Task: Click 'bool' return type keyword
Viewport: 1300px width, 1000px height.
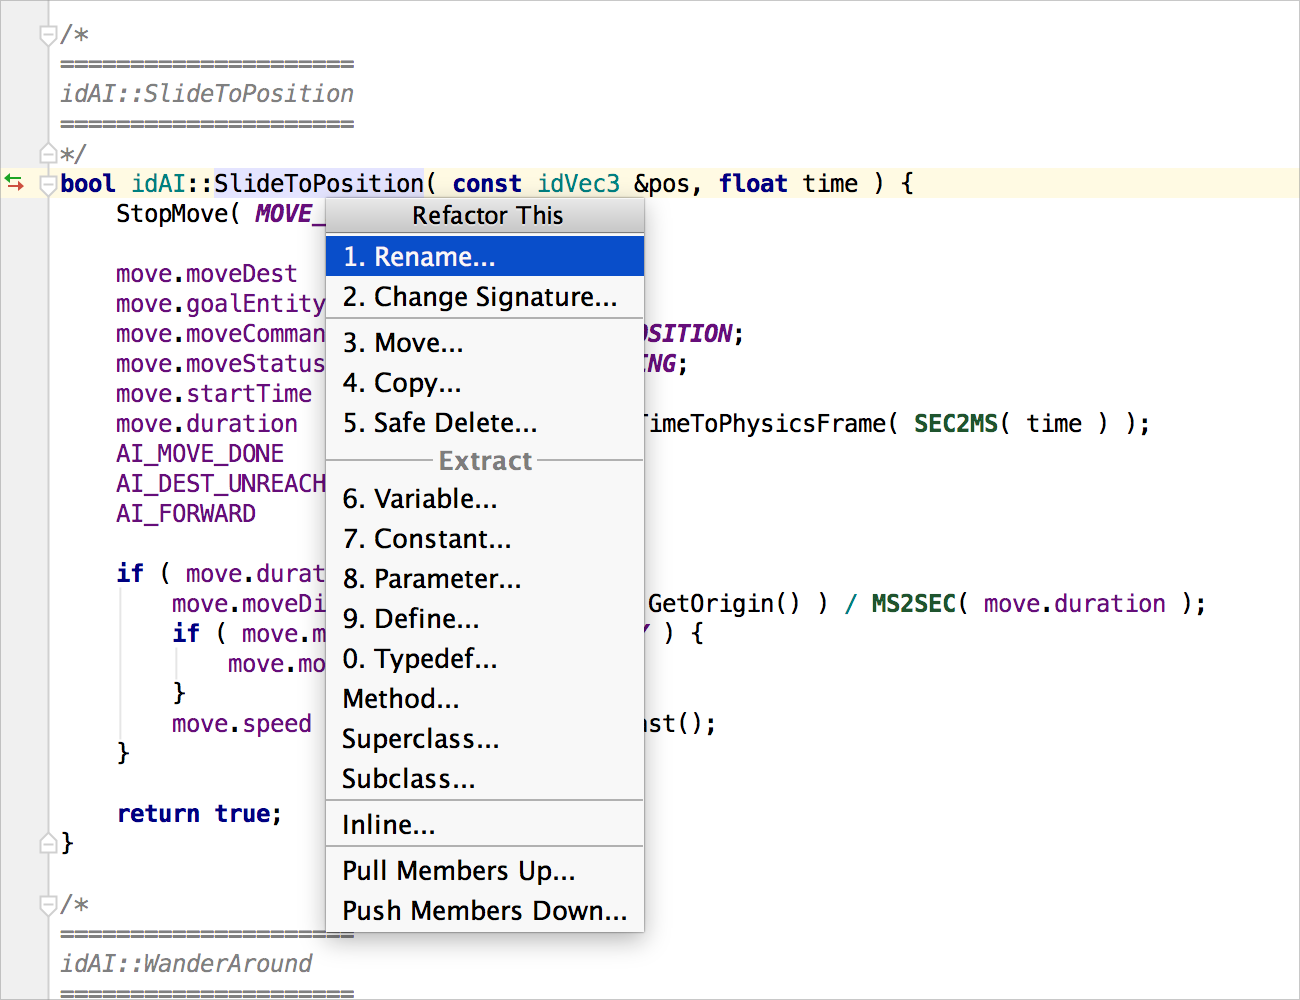Action: (x=88, y=184)
